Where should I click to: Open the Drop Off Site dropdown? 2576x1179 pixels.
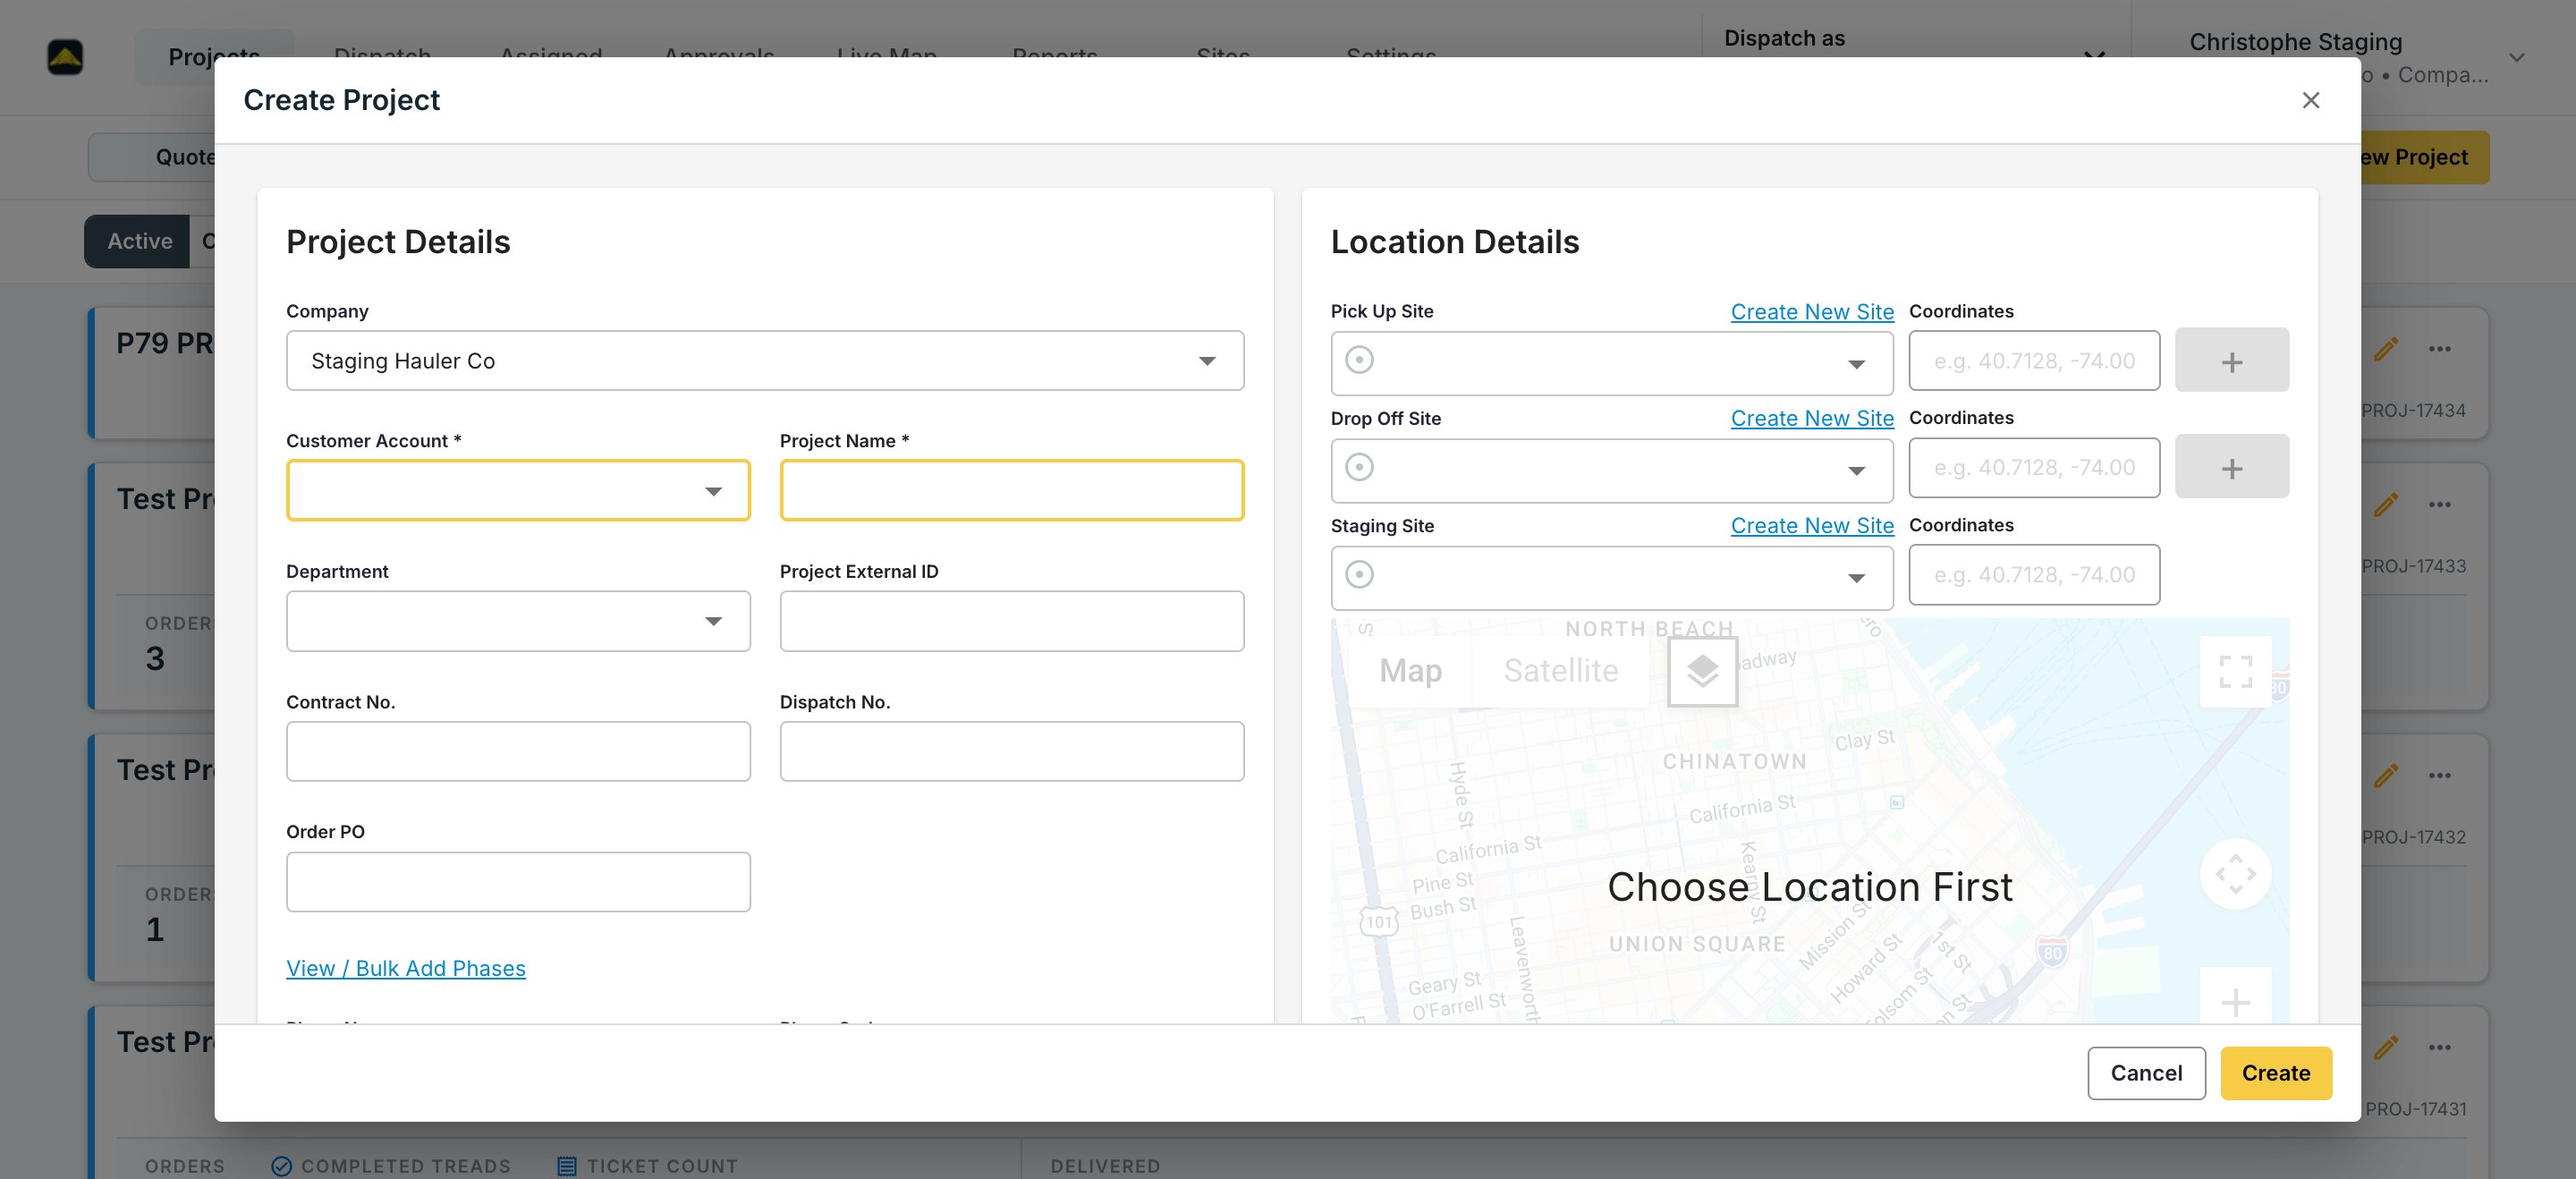[x=1612, y=470]
